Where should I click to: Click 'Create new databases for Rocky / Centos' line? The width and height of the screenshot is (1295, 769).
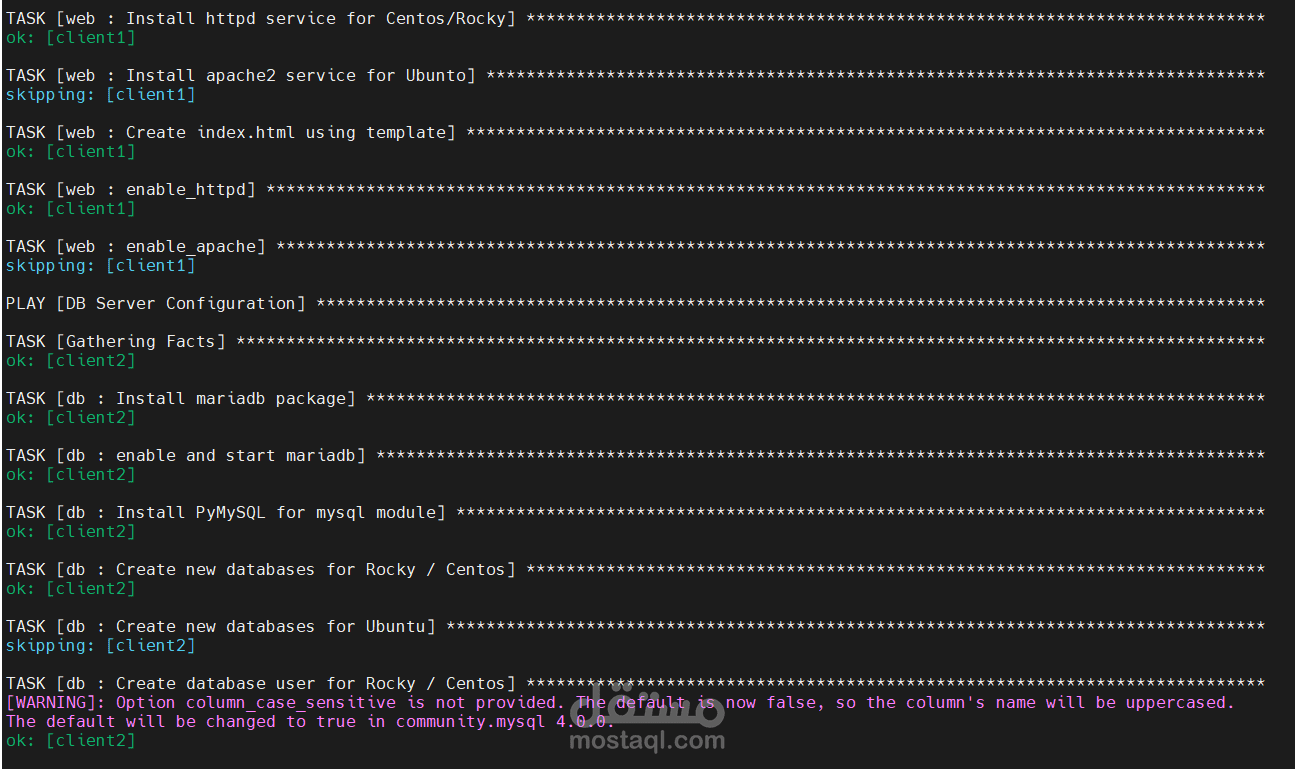pos(635,570)
